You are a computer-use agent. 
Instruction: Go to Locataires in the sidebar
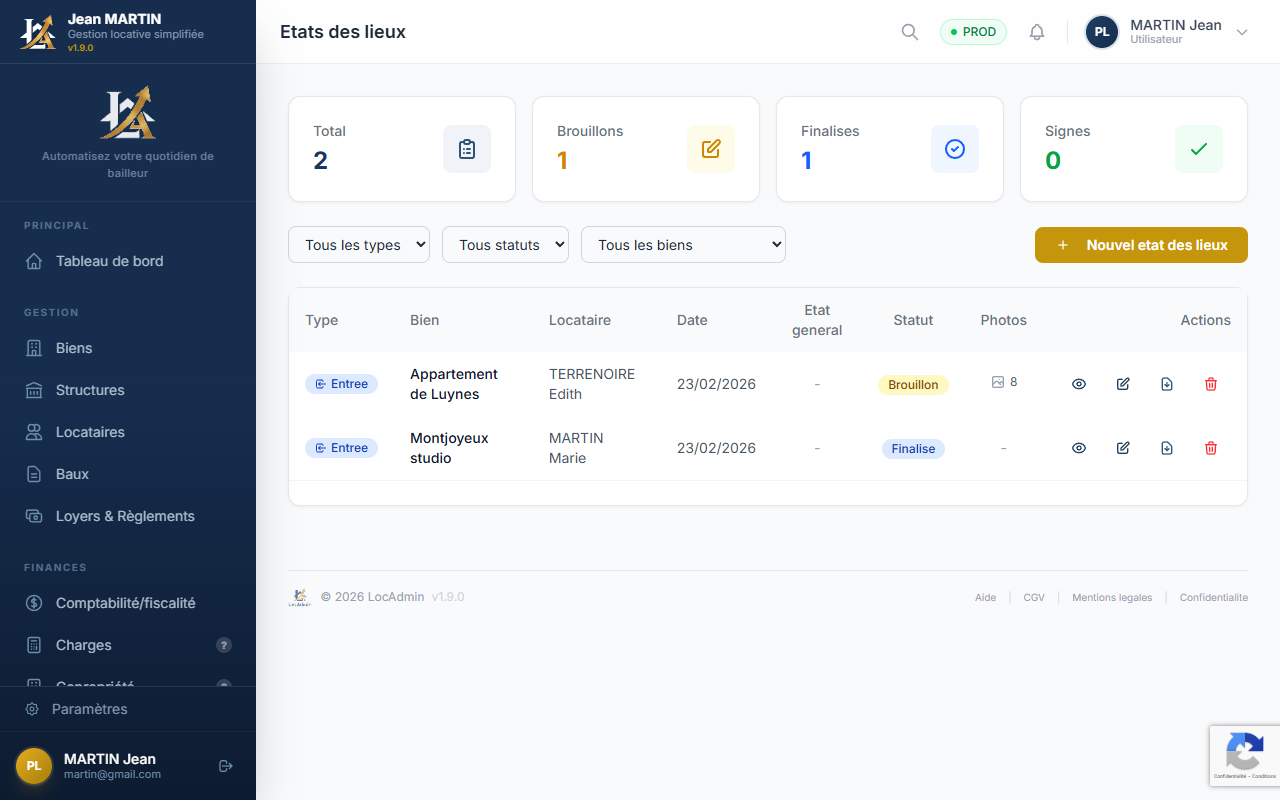90,432
